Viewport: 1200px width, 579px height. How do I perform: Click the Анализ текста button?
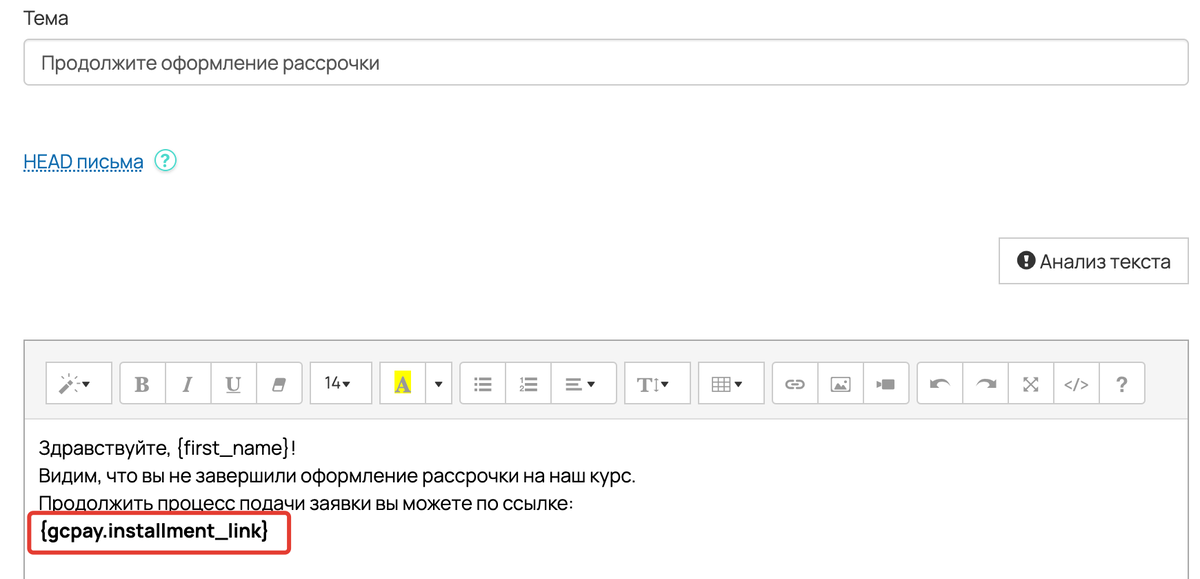coord(1094,261)
